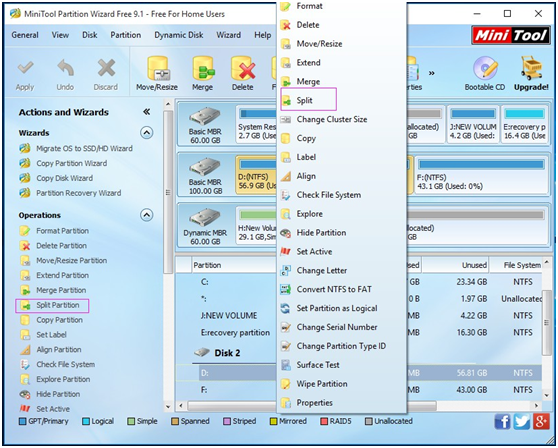Collapse the Actions and Wizards panel
The width and height of the screenshot is (558, 448).
point(147,112)
